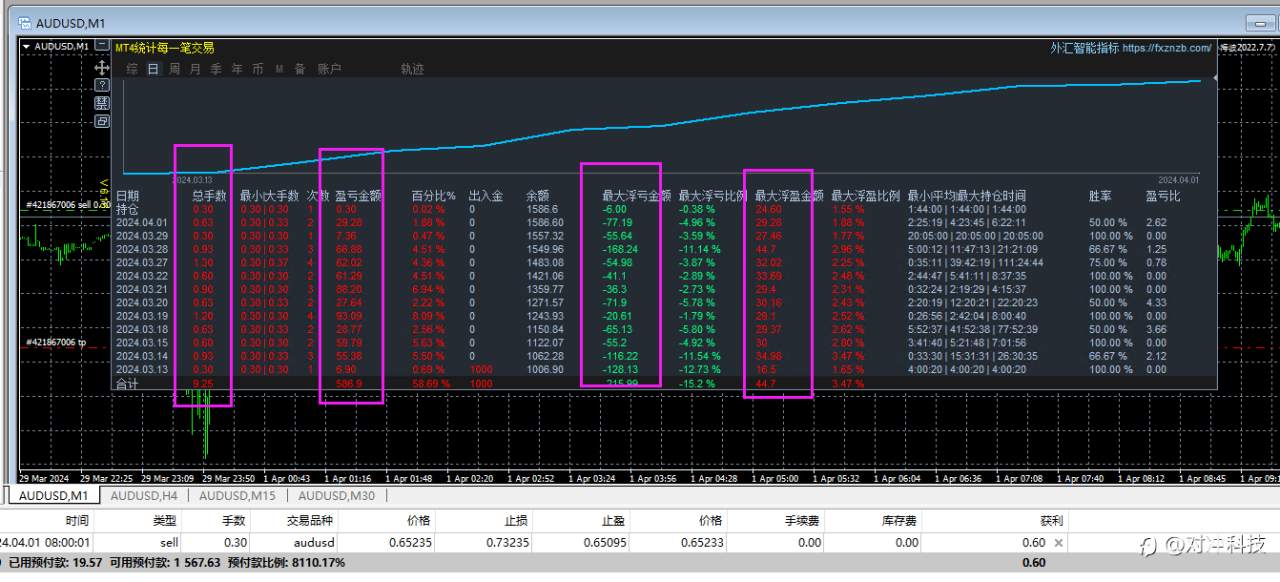Image resolution: width=1280 pixels, height=582 pixels.
Task: Select the 日 daily statistics tab
Action: 153,69
